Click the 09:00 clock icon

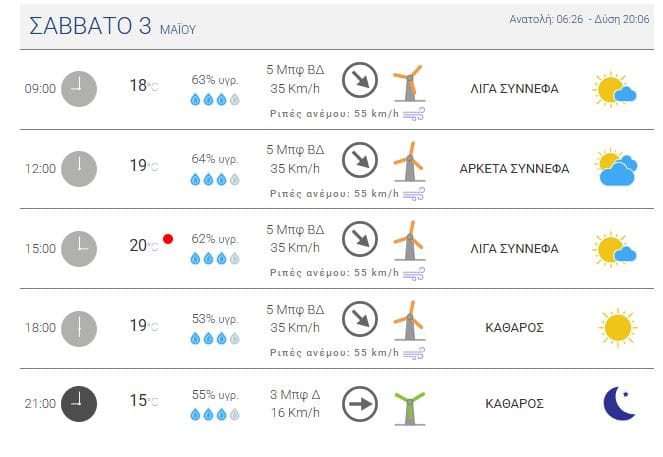tap(79, 89)
